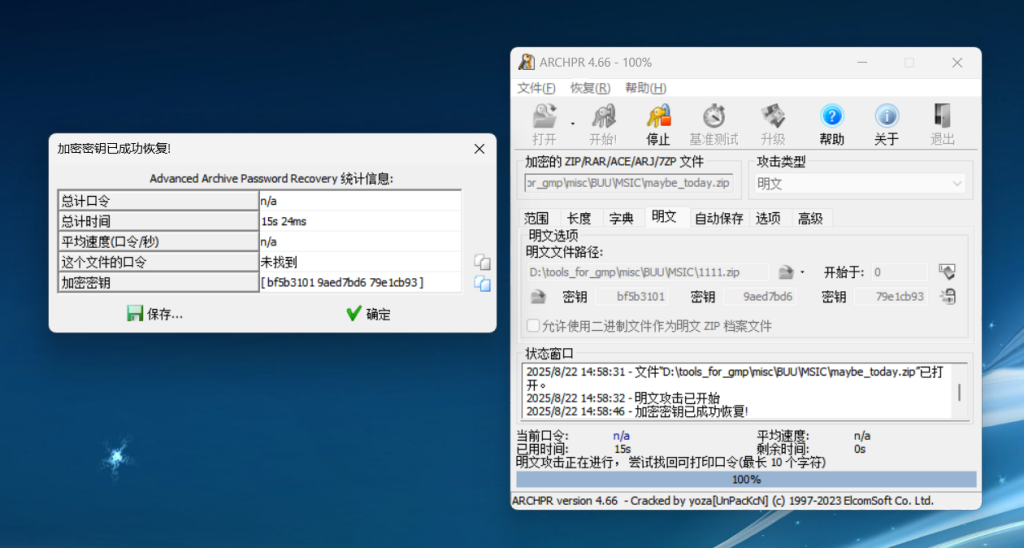Image resolution: width=1024 pixels, height=548 pixels.
Task: Click the status window vertical scrollbar
Action: [959, 392]
